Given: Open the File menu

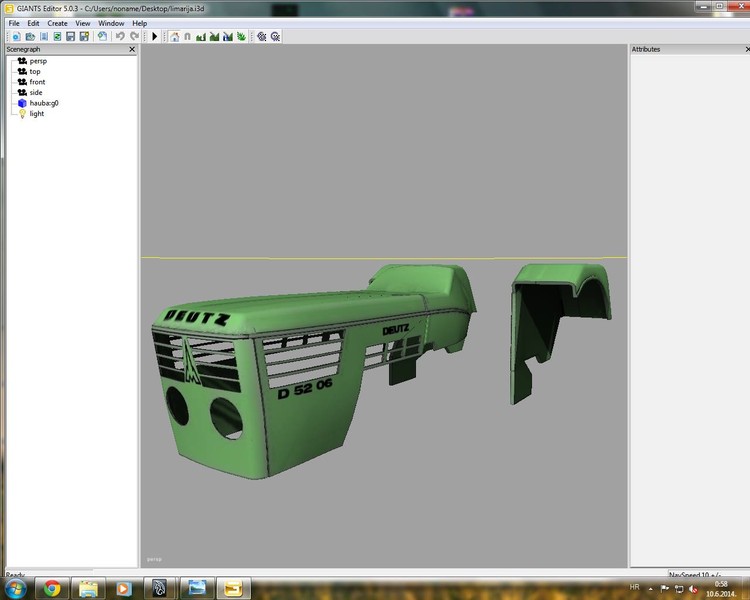Looking at the screenshot, I should coord(14,23).
